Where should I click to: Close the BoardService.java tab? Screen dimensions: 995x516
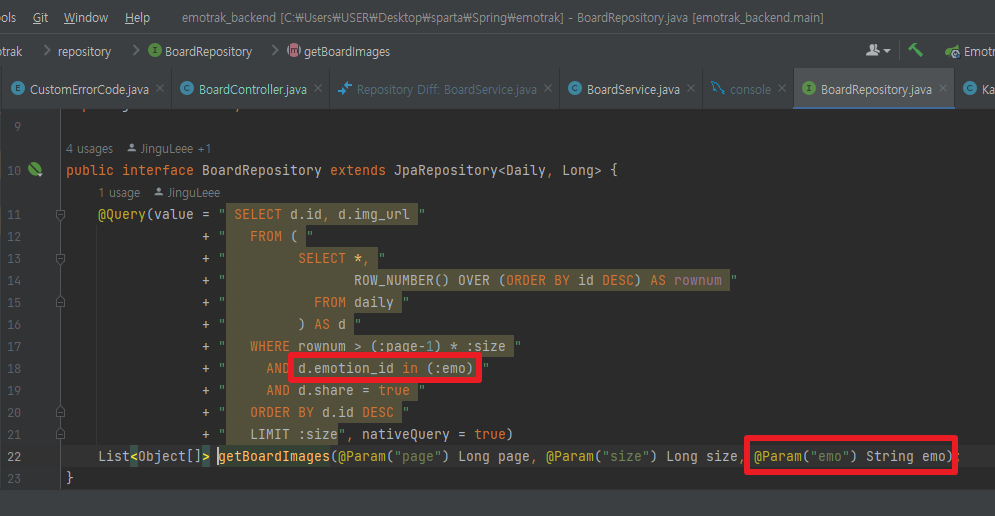pyautogui.click(x=690, y=88)
